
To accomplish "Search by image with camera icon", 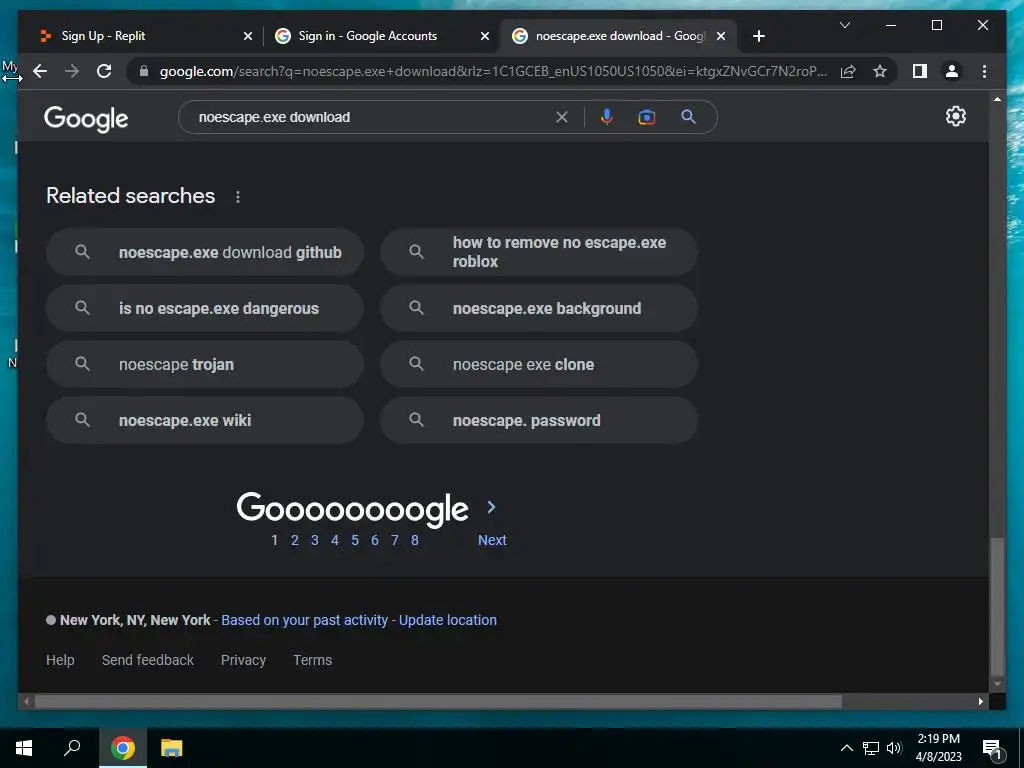I will pyautogui.click(x=647, y=117).
